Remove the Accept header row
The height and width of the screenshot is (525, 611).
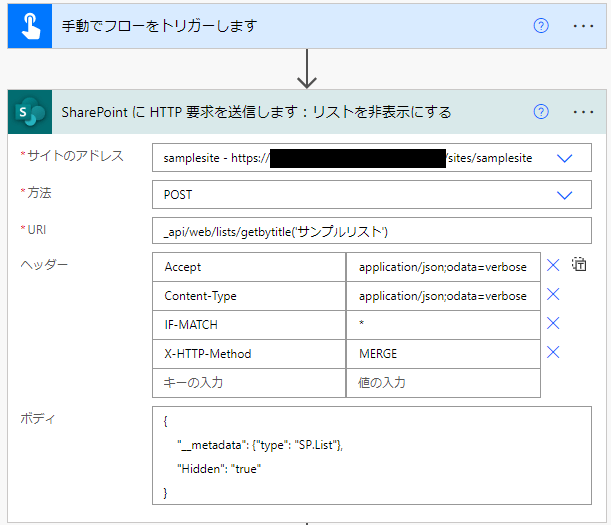click(x=553, y=265)
